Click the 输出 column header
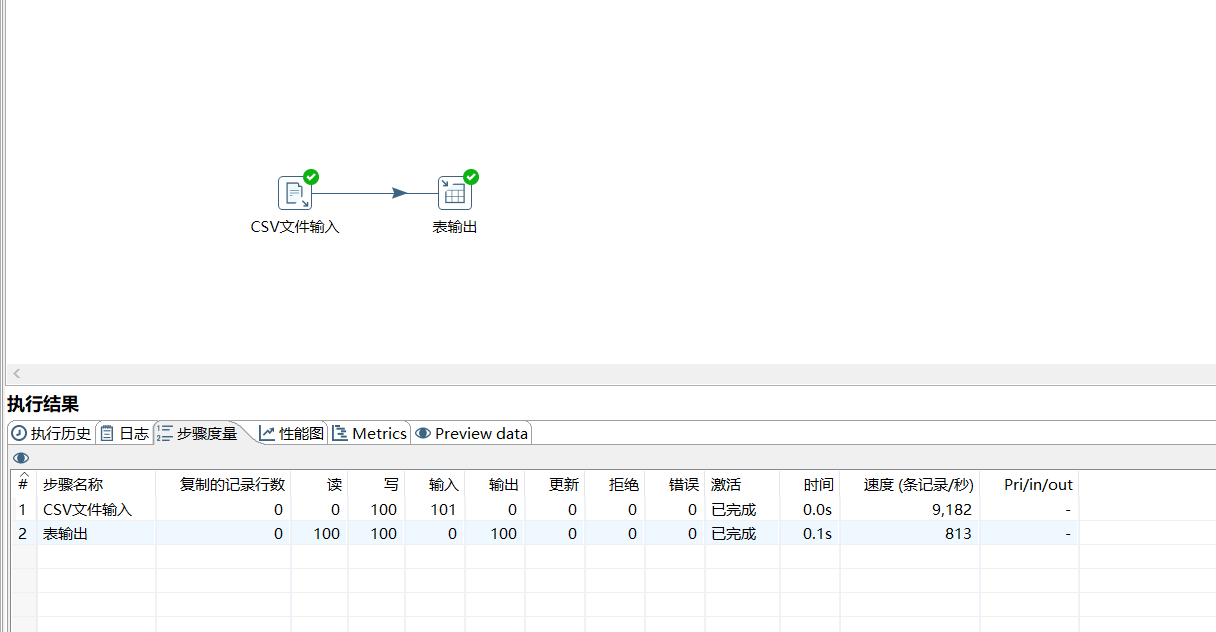Viewport: 1216px width, 632px height. (495, 484)
